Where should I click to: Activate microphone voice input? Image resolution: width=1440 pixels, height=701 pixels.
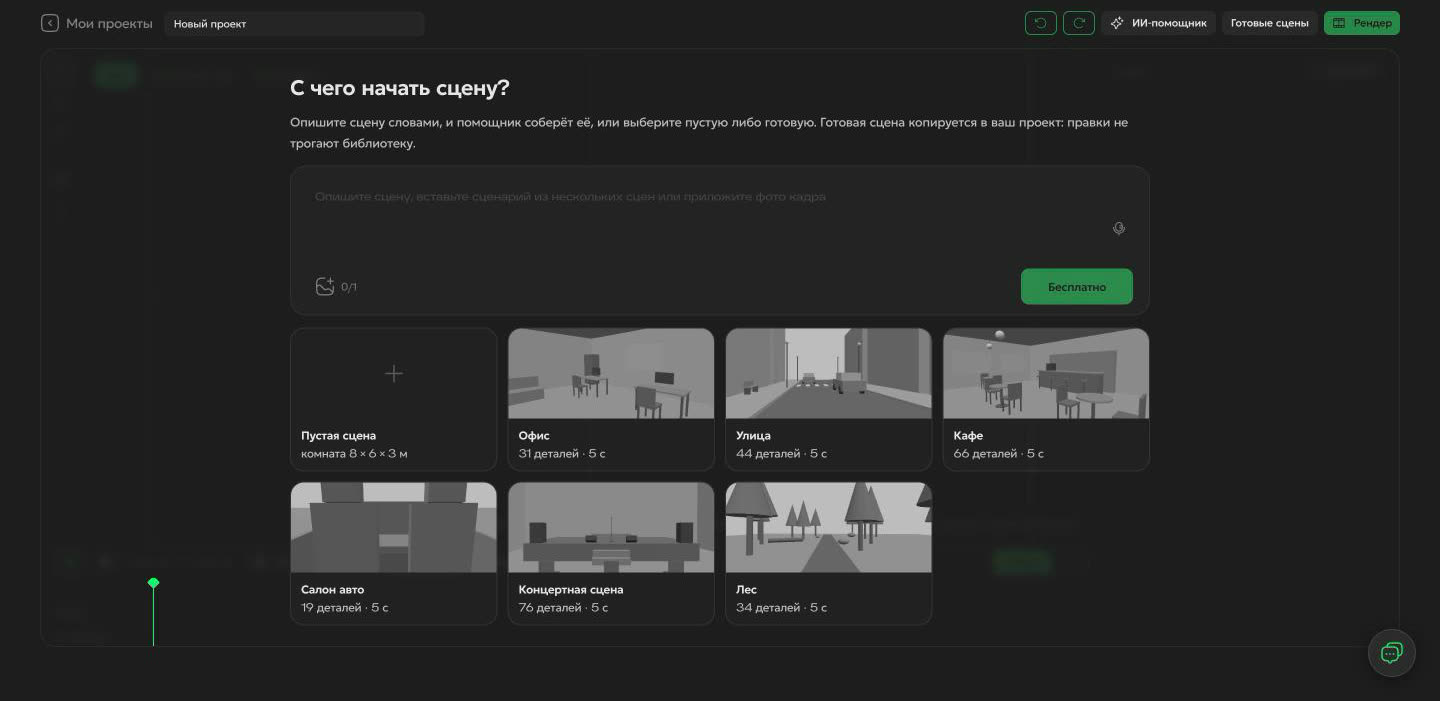[x=1119, y=228]
